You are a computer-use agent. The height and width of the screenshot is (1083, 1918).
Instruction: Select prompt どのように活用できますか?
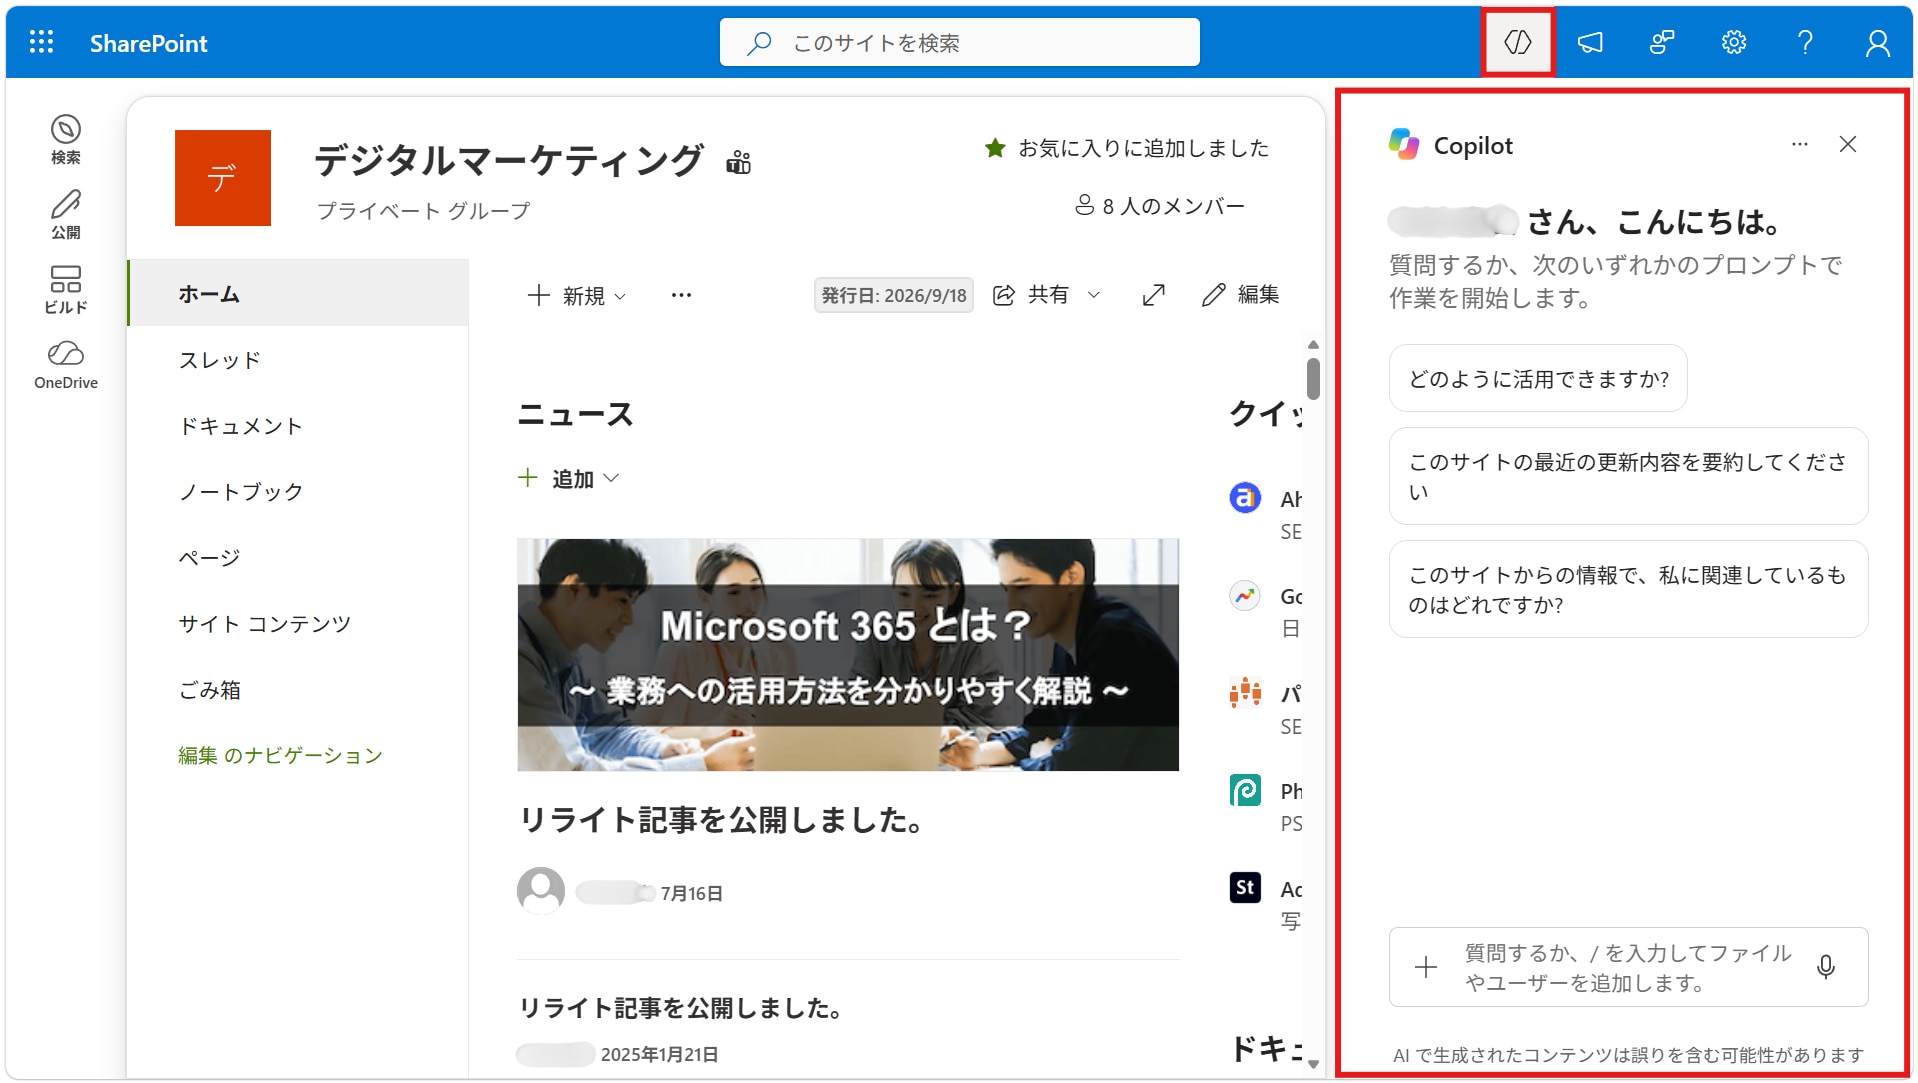pos(1538,379)
